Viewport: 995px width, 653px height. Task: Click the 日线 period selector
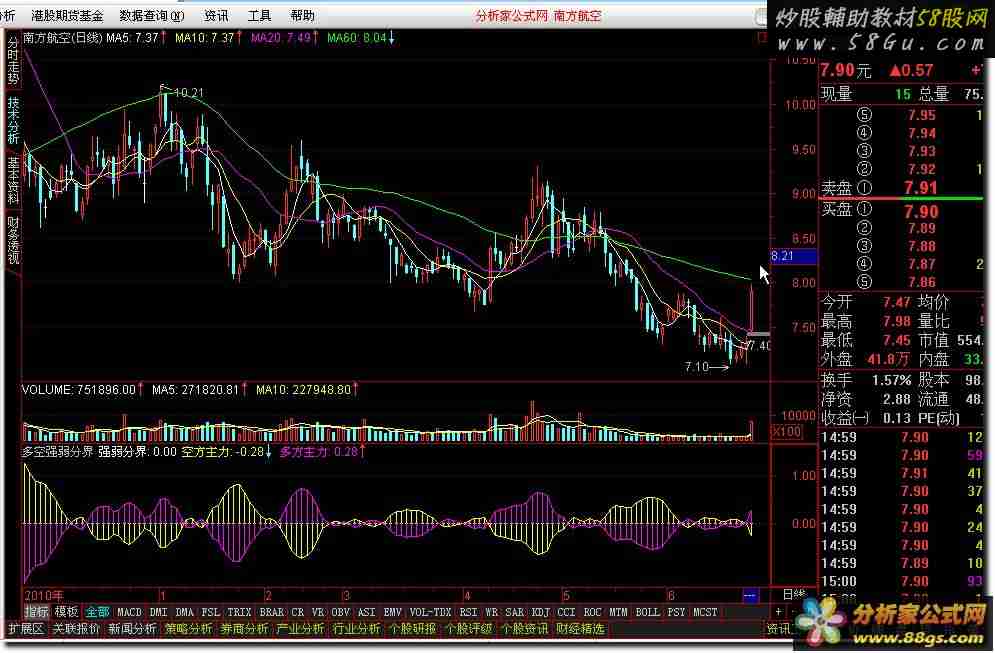793,595
